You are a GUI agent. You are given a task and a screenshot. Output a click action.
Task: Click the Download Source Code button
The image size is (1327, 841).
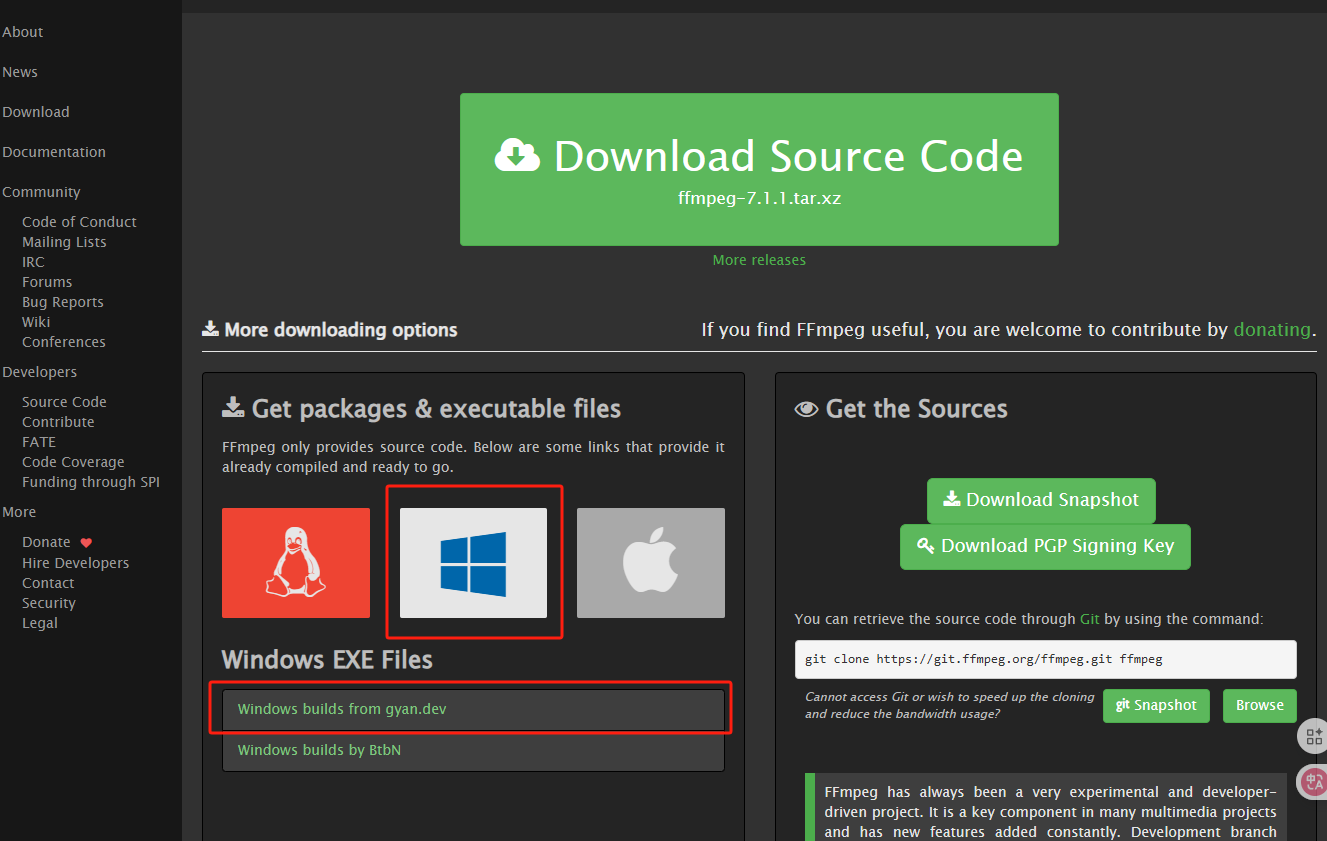tap(759, 170)
